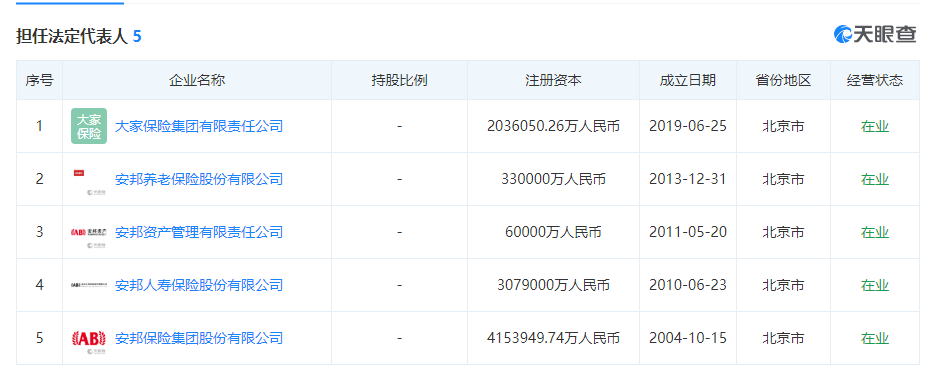Click 在业 status for 安邦资产管理
934x369 pixels.
[x=875, y=232]
